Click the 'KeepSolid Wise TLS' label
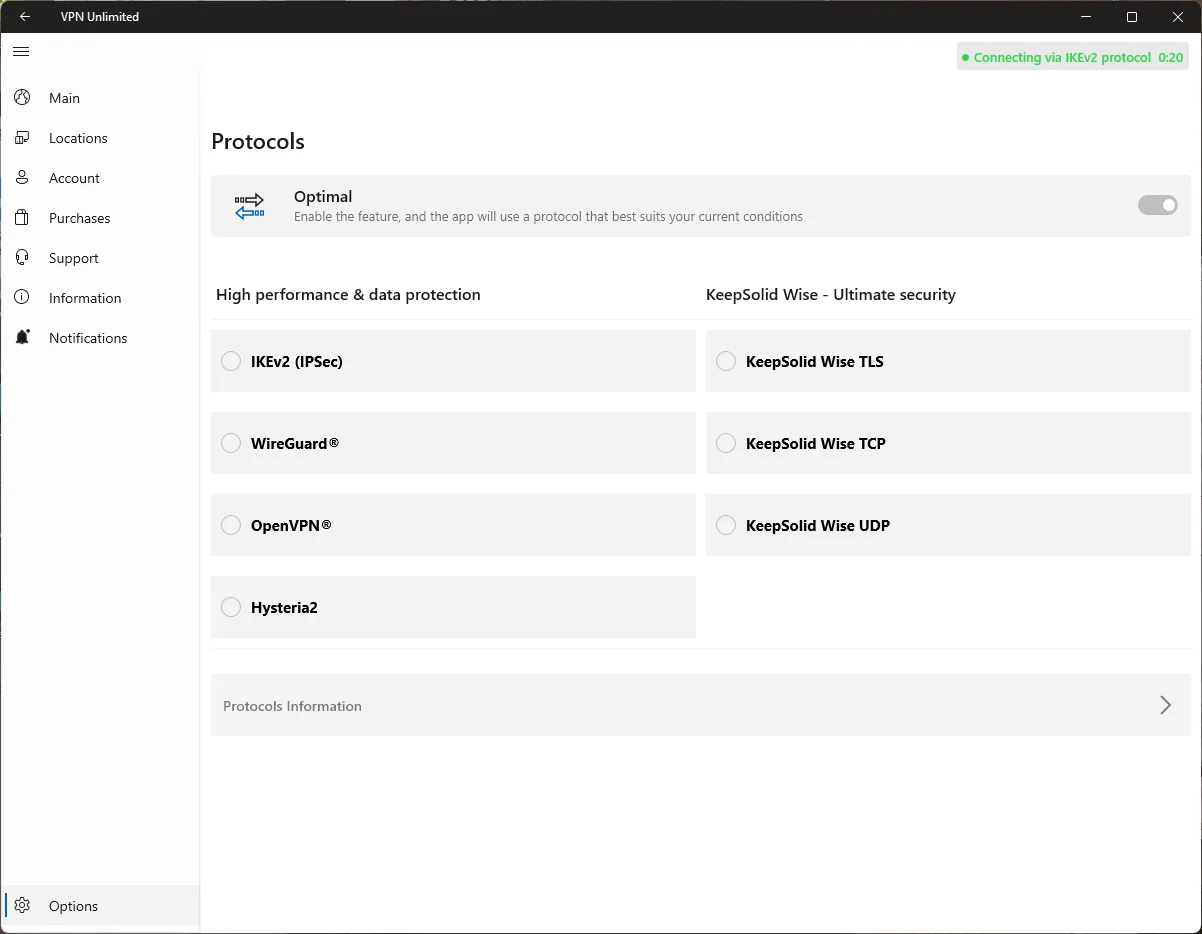The height and width of the screenshot is (934, 1202). pos(815,362)
